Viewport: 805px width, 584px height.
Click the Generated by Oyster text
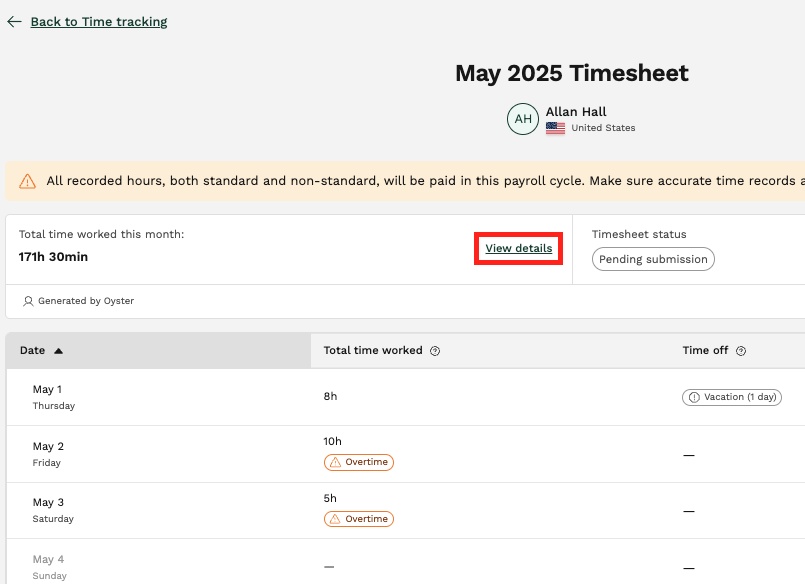pyautogui.click(x=86, y=301)
